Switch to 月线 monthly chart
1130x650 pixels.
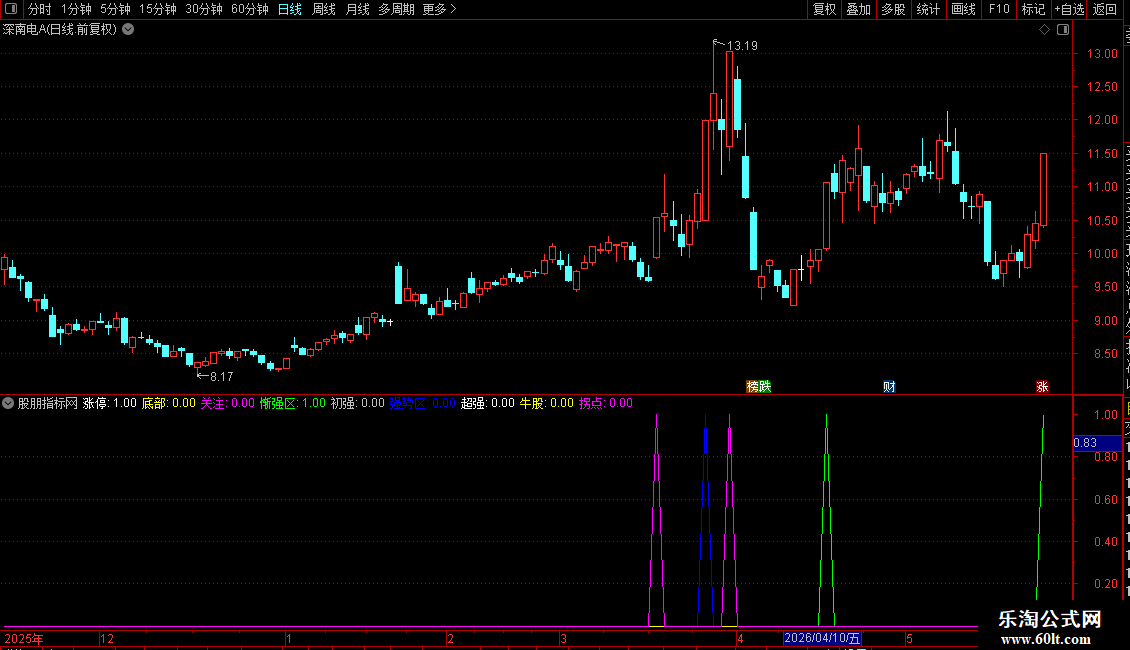[x=357, y=9]
